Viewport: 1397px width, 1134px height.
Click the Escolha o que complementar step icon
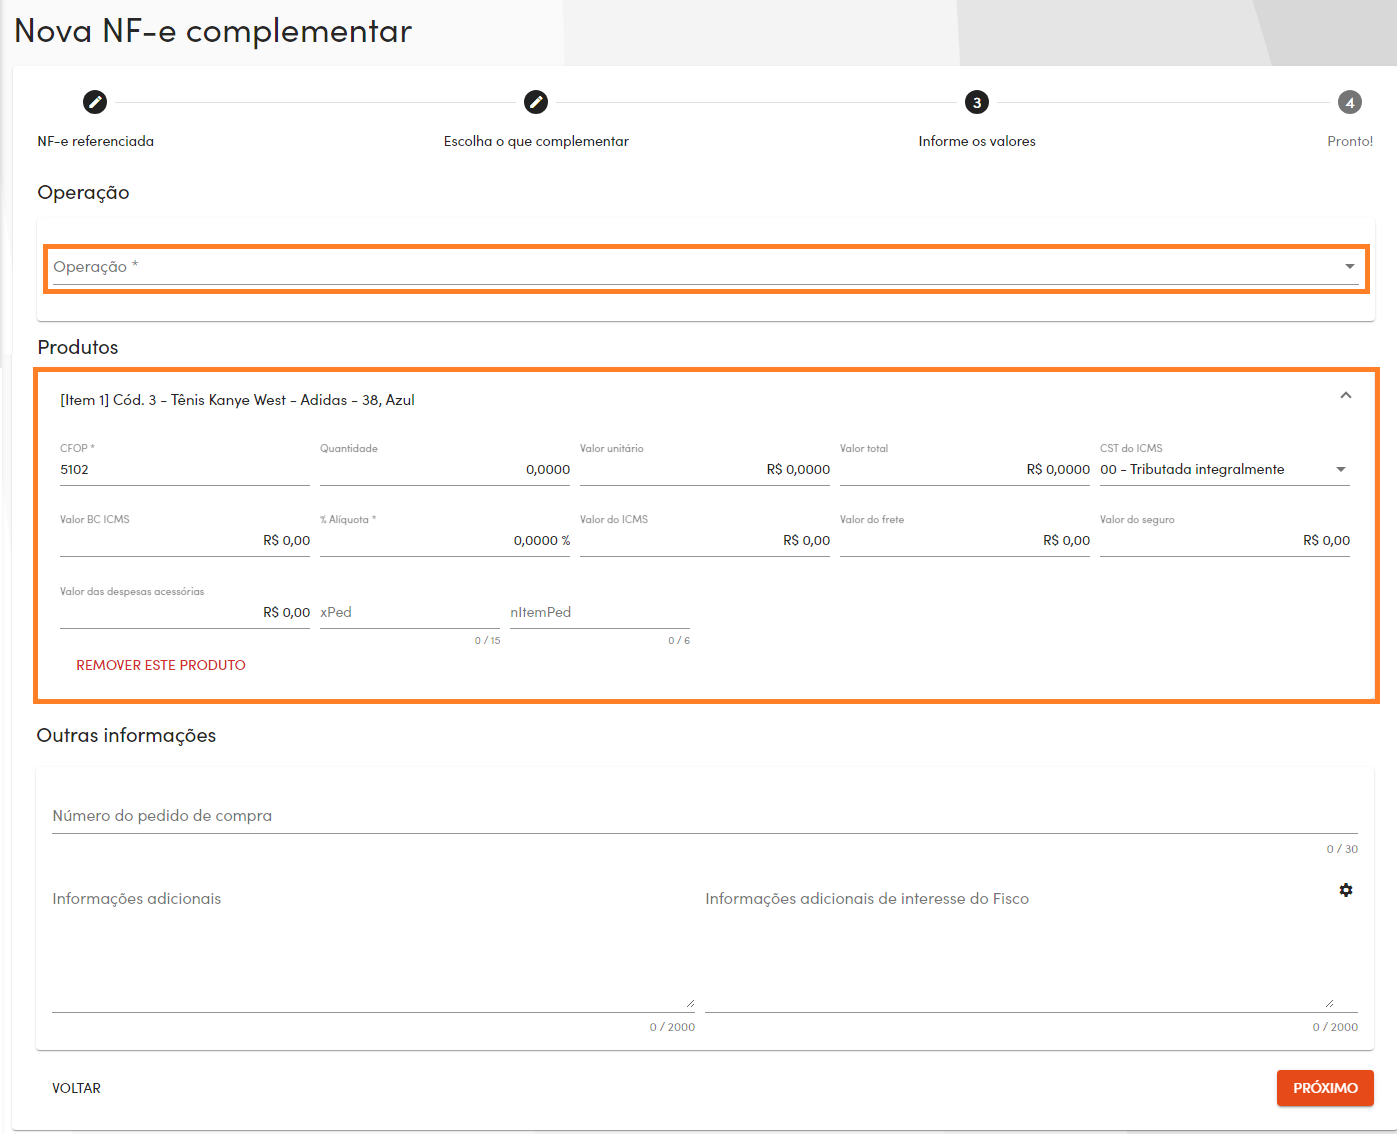tap(536, 102)
